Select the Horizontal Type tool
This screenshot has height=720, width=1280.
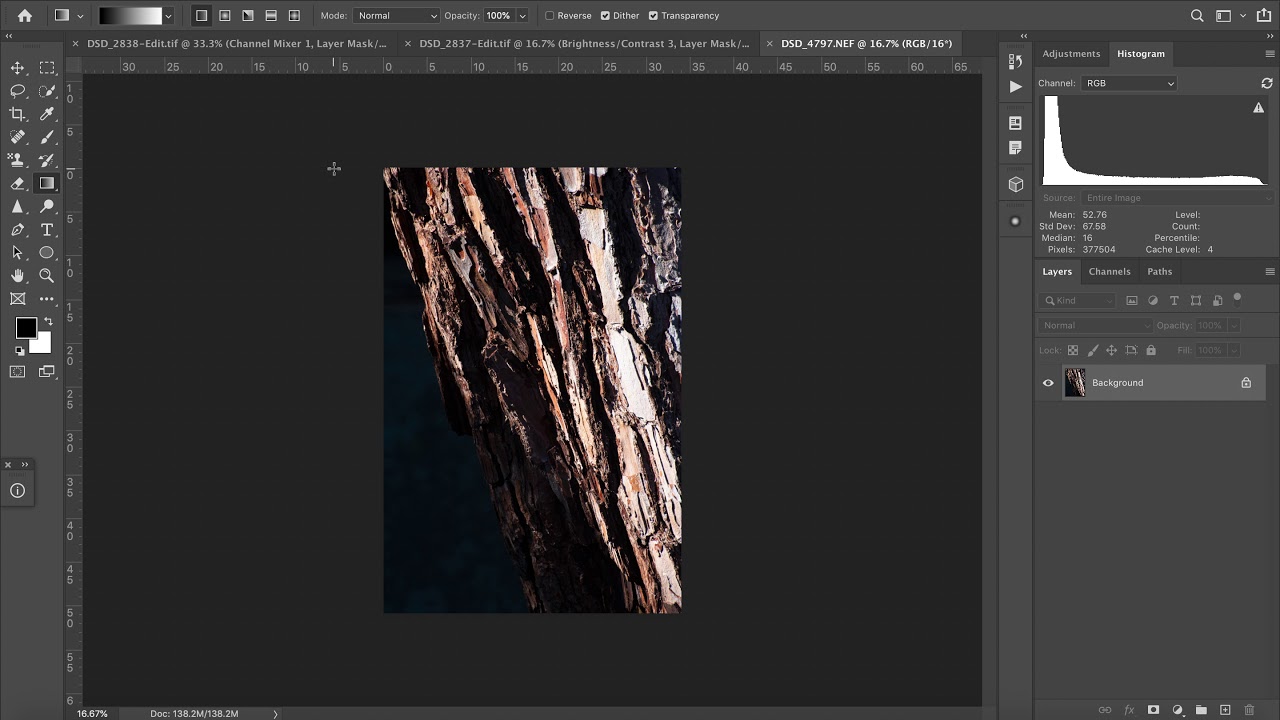pos(47,229)
